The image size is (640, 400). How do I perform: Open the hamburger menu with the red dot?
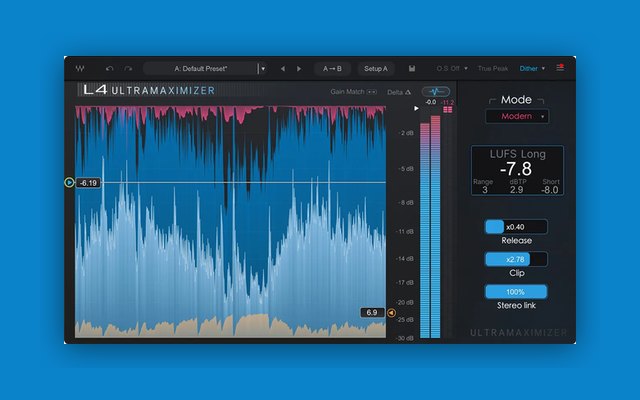coord(560,67)
